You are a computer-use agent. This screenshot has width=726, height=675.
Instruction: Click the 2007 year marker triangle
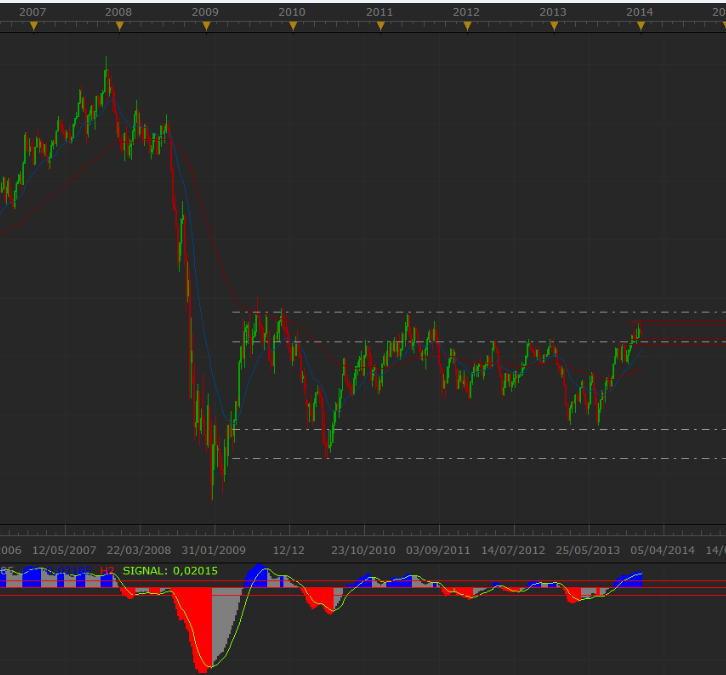[x=33, y=26]
